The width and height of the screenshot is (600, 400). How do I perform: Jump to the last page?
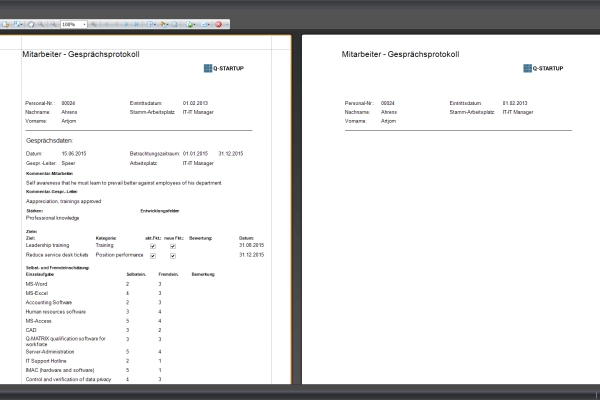(x=136, y=24)
